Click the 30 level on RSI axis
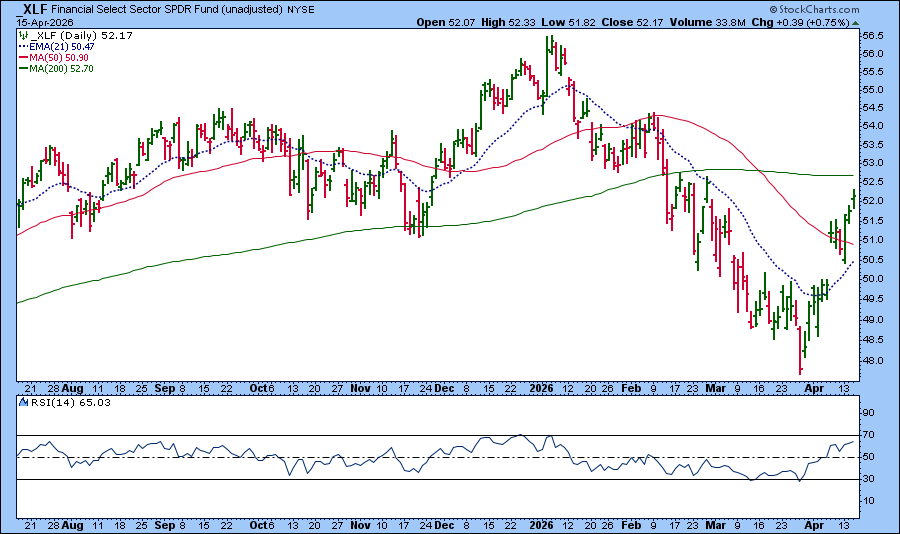 click(x=868, y=479)
